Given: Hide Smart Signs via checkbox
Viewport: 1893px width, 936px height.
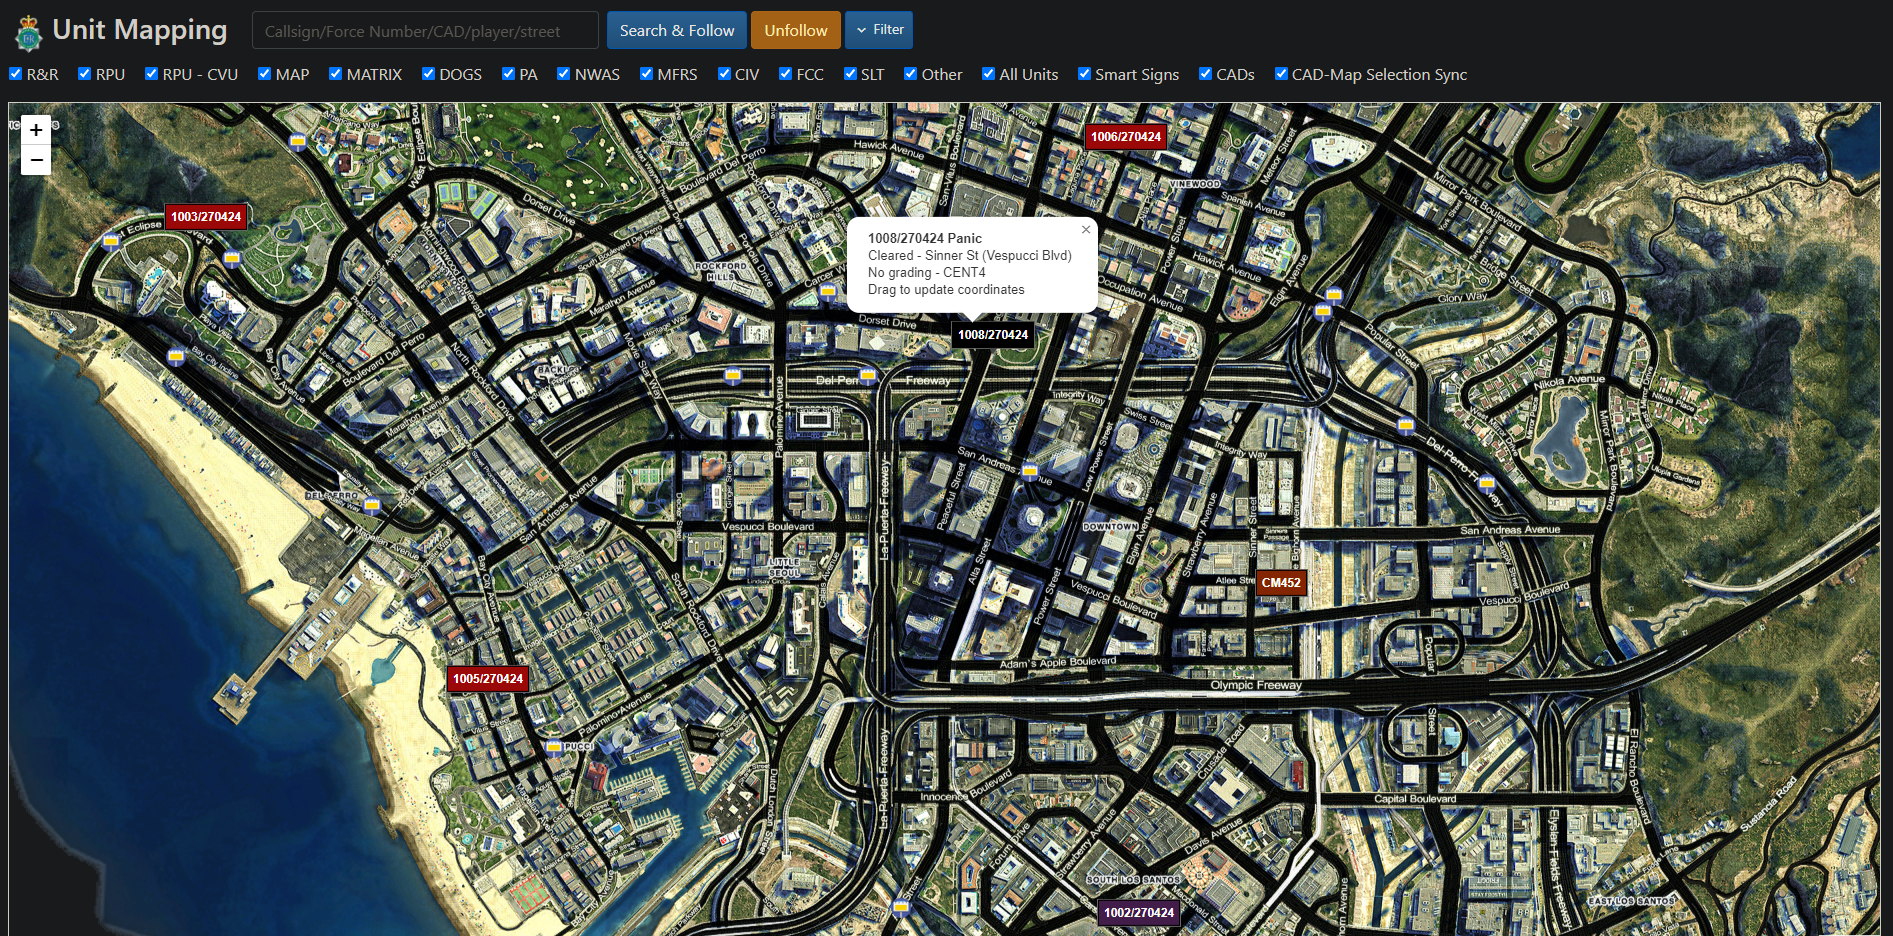Looking at the screenshot, I should 1085,74.
